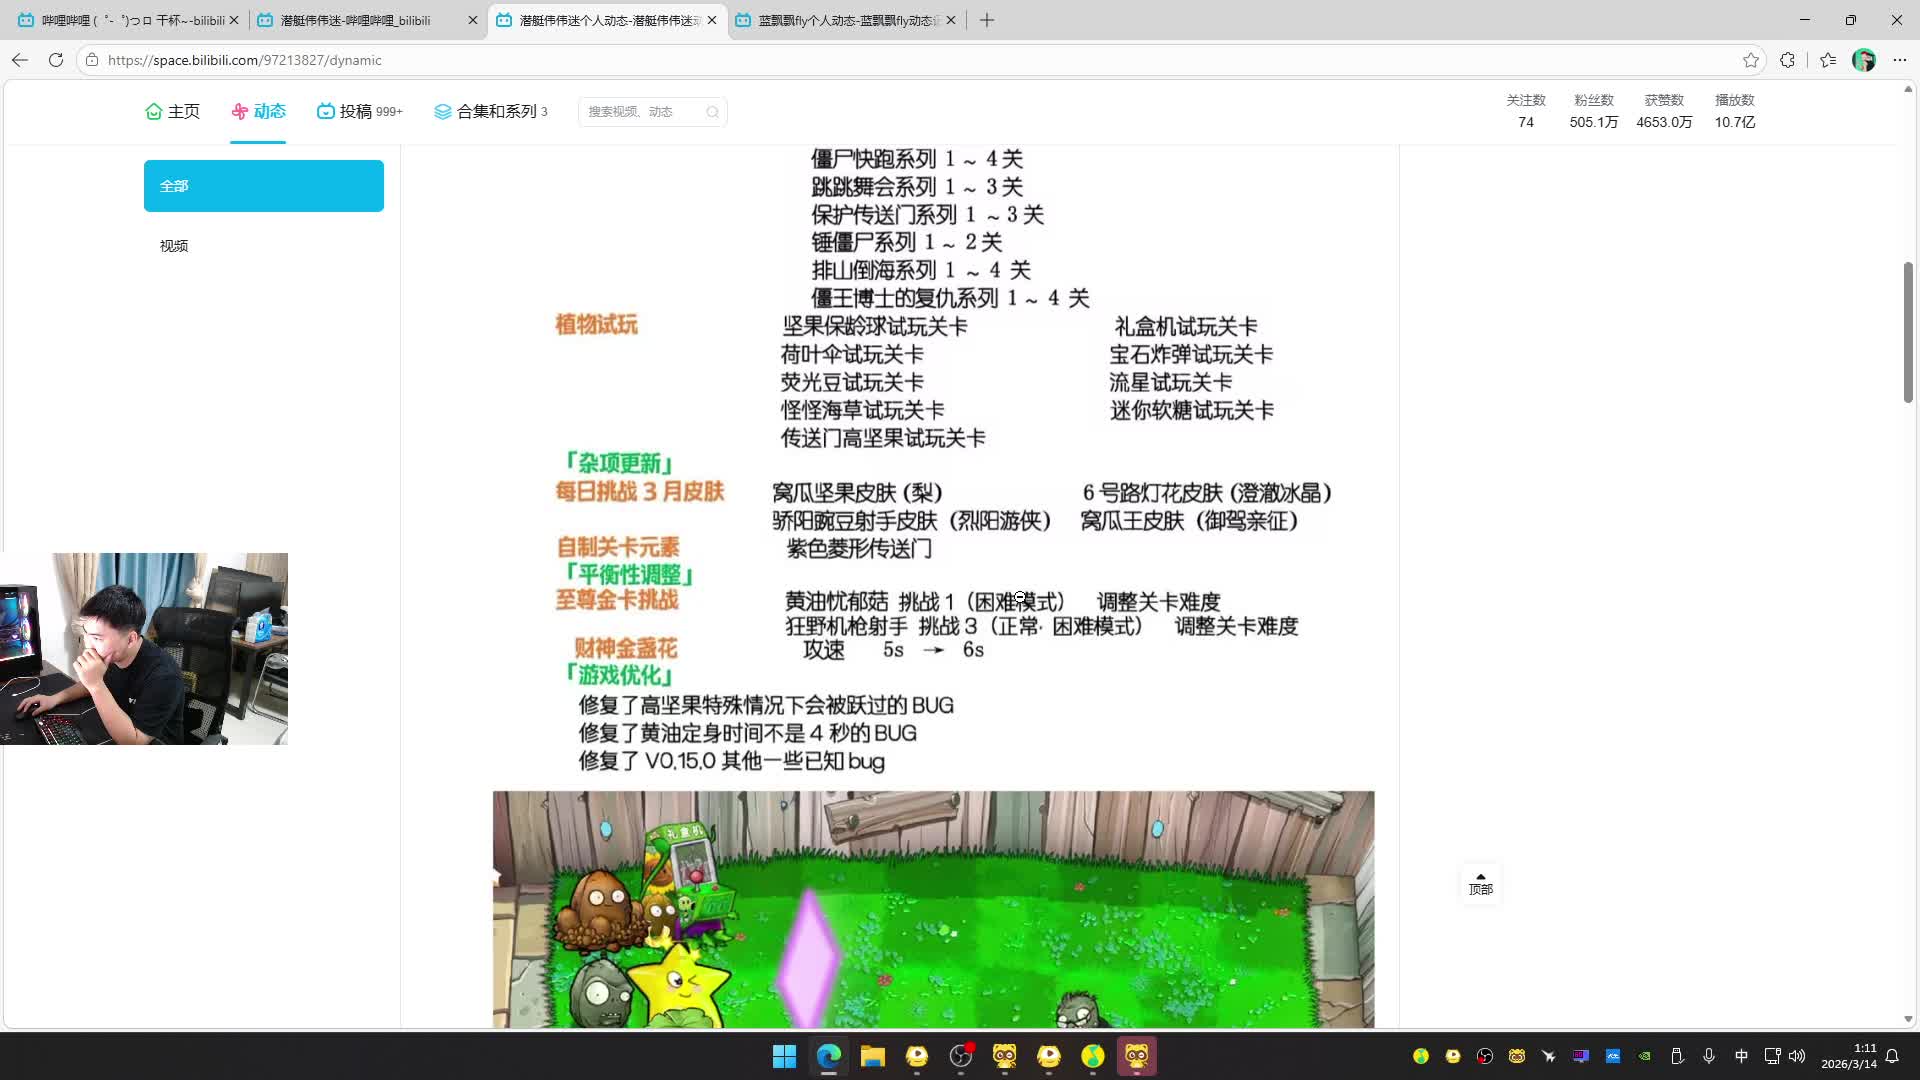
Task: Click 顶部 back-to-top button
Action: click(x=1480, y=884)
